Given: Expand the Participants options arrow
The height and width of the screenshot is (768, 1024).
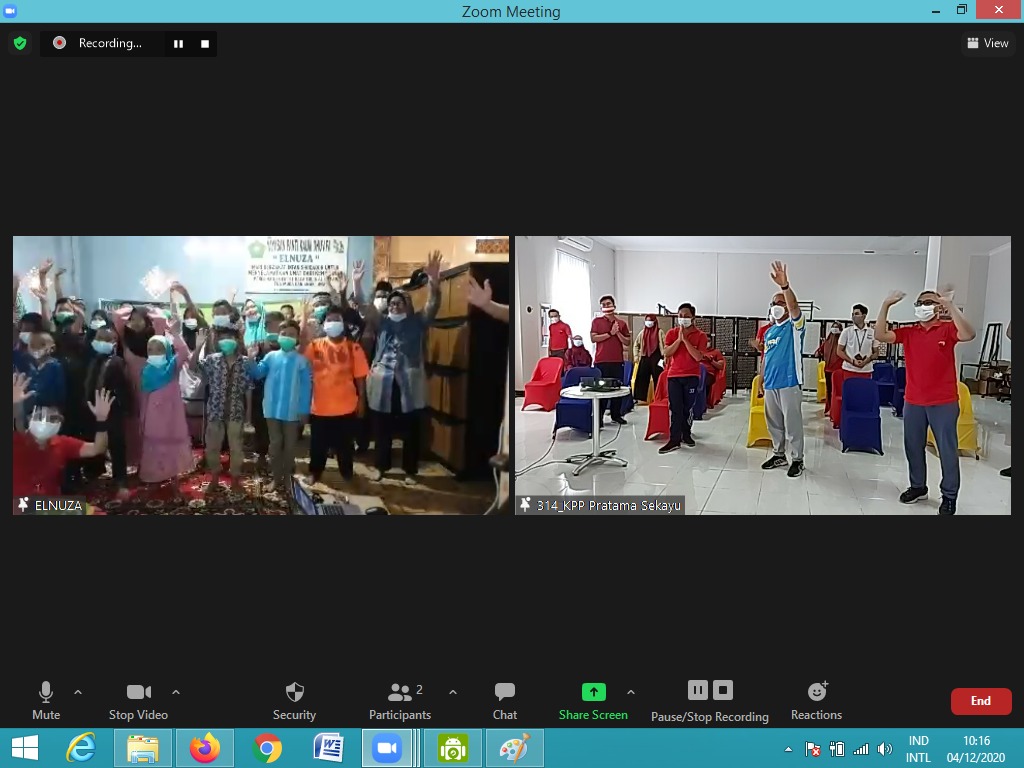Looking at the screenshot, I should [x=452, y=692].
